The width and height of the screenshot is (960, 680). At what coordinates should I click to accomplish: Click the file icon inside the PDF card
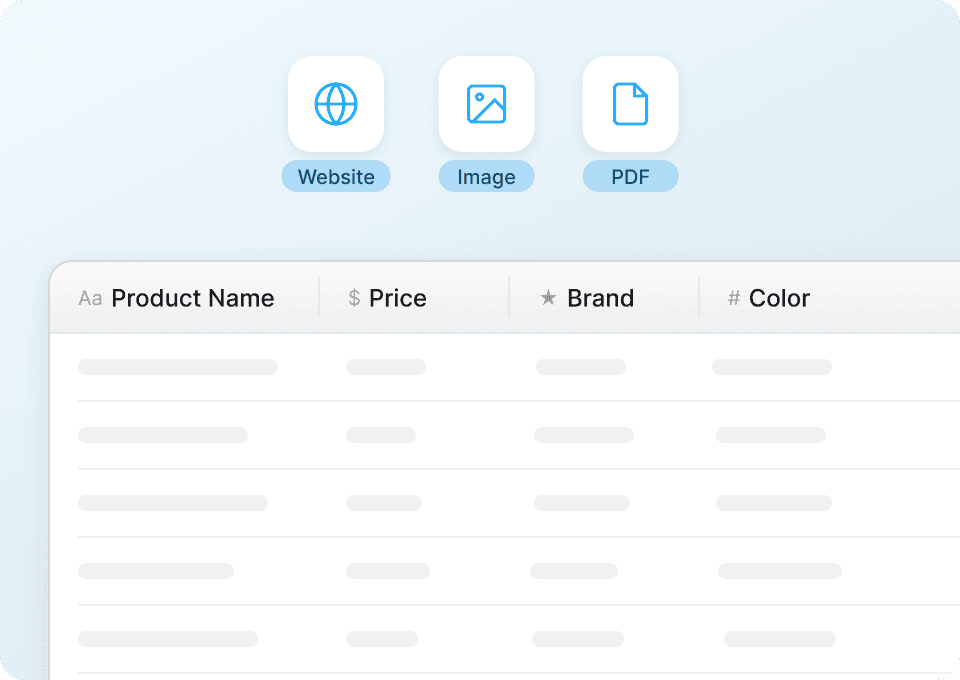click(x=630, y=103)
